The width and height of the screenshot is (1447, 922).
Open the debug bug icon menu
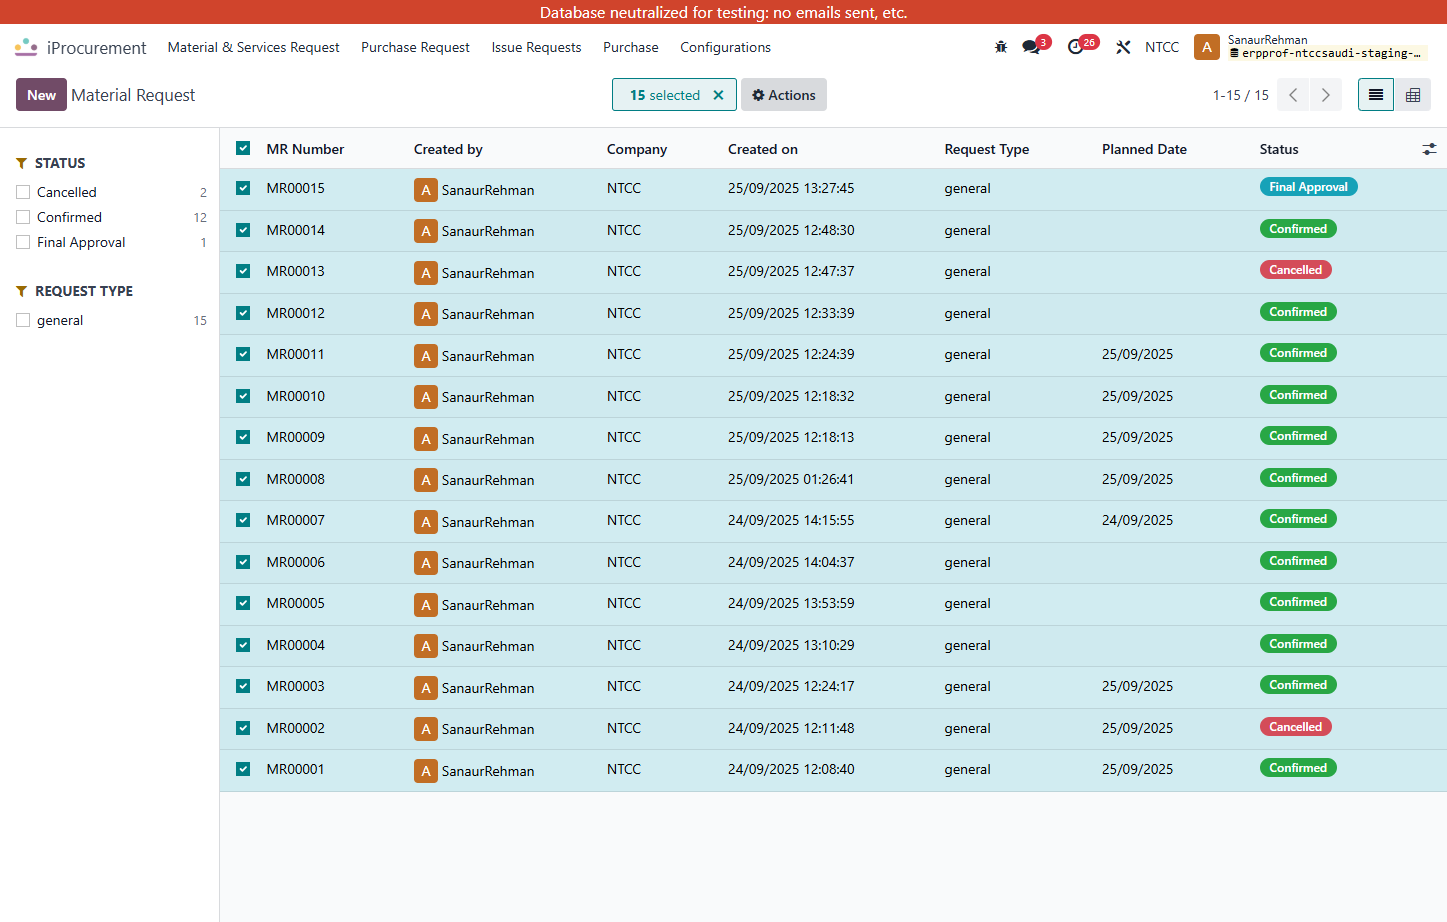pos(1001,47)
